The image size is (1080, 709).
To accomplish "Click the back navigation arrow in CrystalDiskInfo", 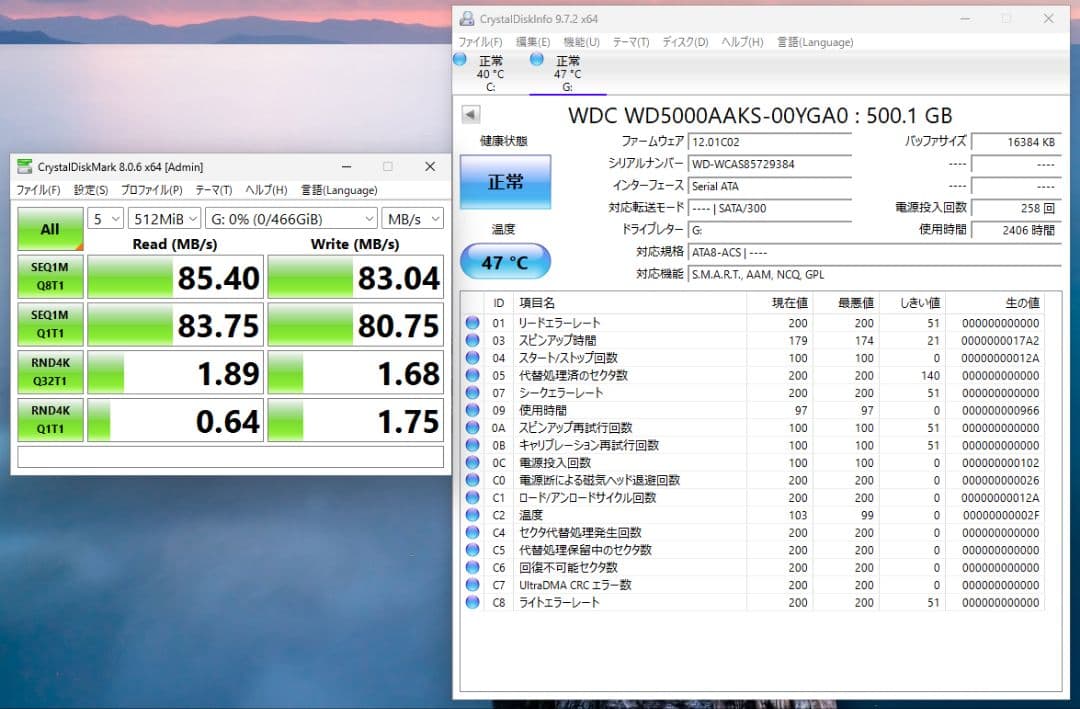I will tap(470, 113).
